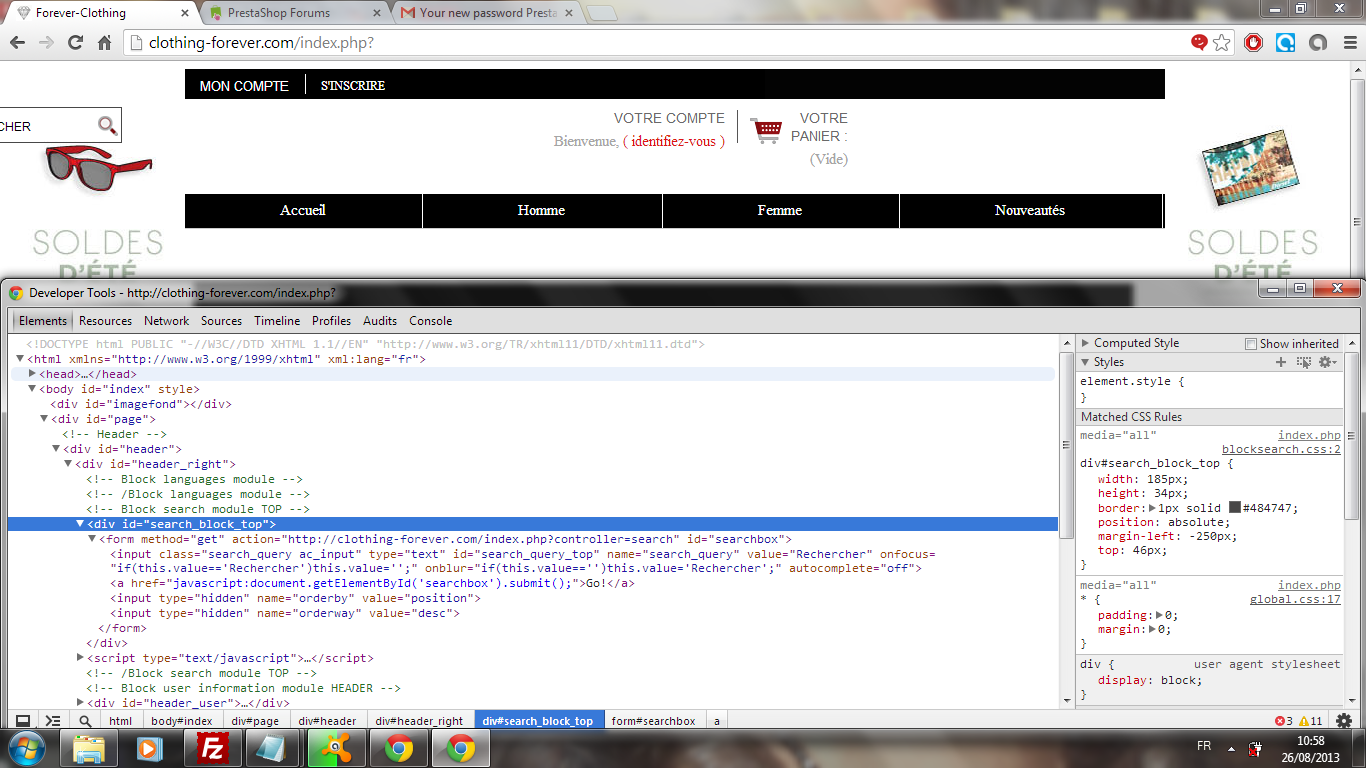
Task: Click the magnifier search icon on the website
Action: coord(107,125)
